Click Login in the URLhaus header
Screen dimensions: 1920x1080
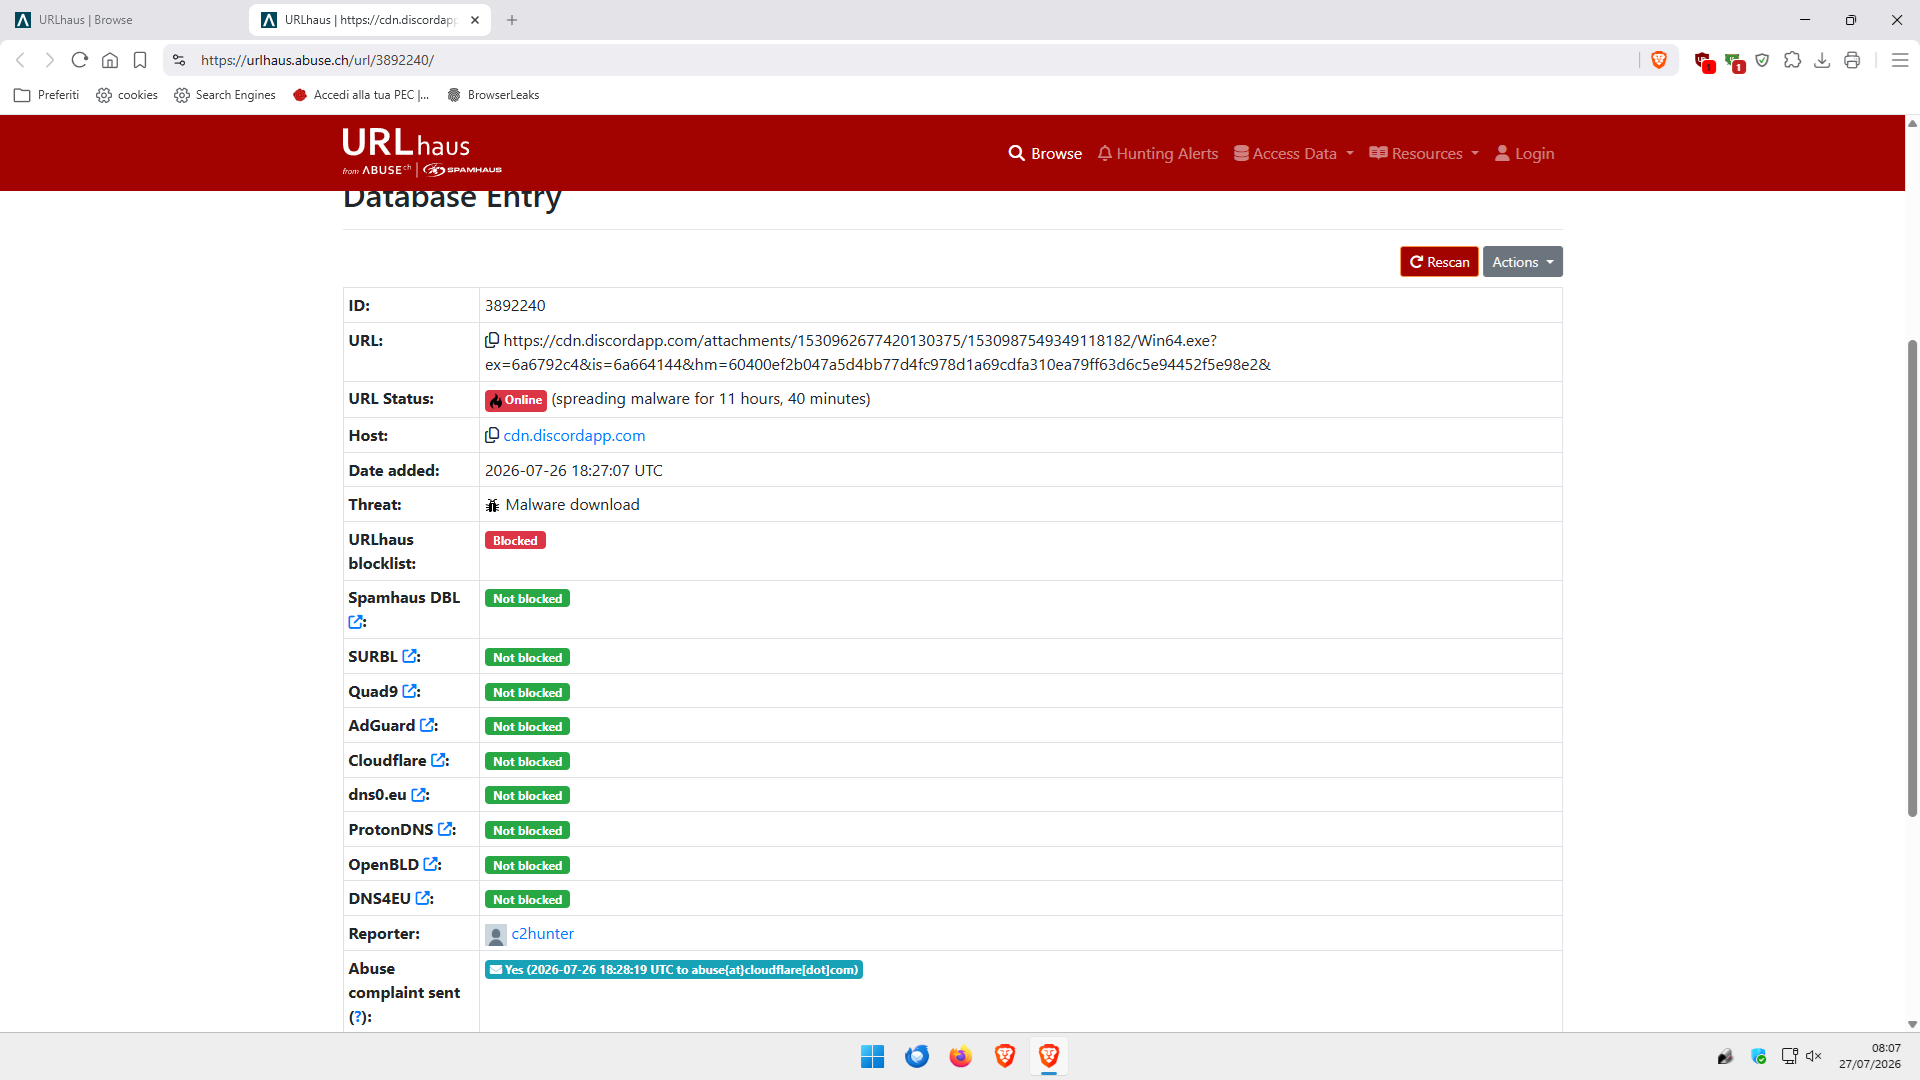pyautogui.click(x=1524, y=153)
